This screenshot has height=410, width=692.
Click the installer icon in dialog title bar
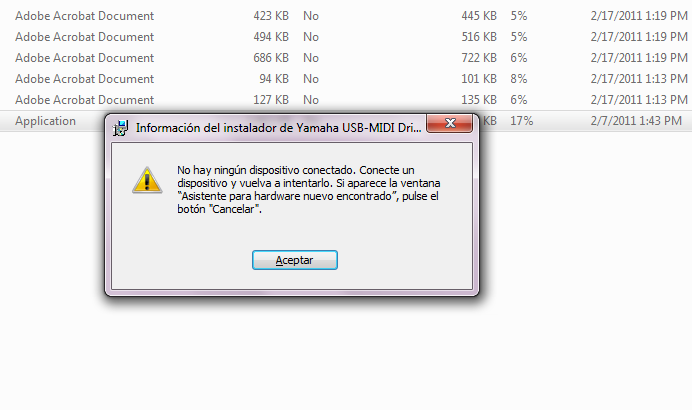(120, 128)
